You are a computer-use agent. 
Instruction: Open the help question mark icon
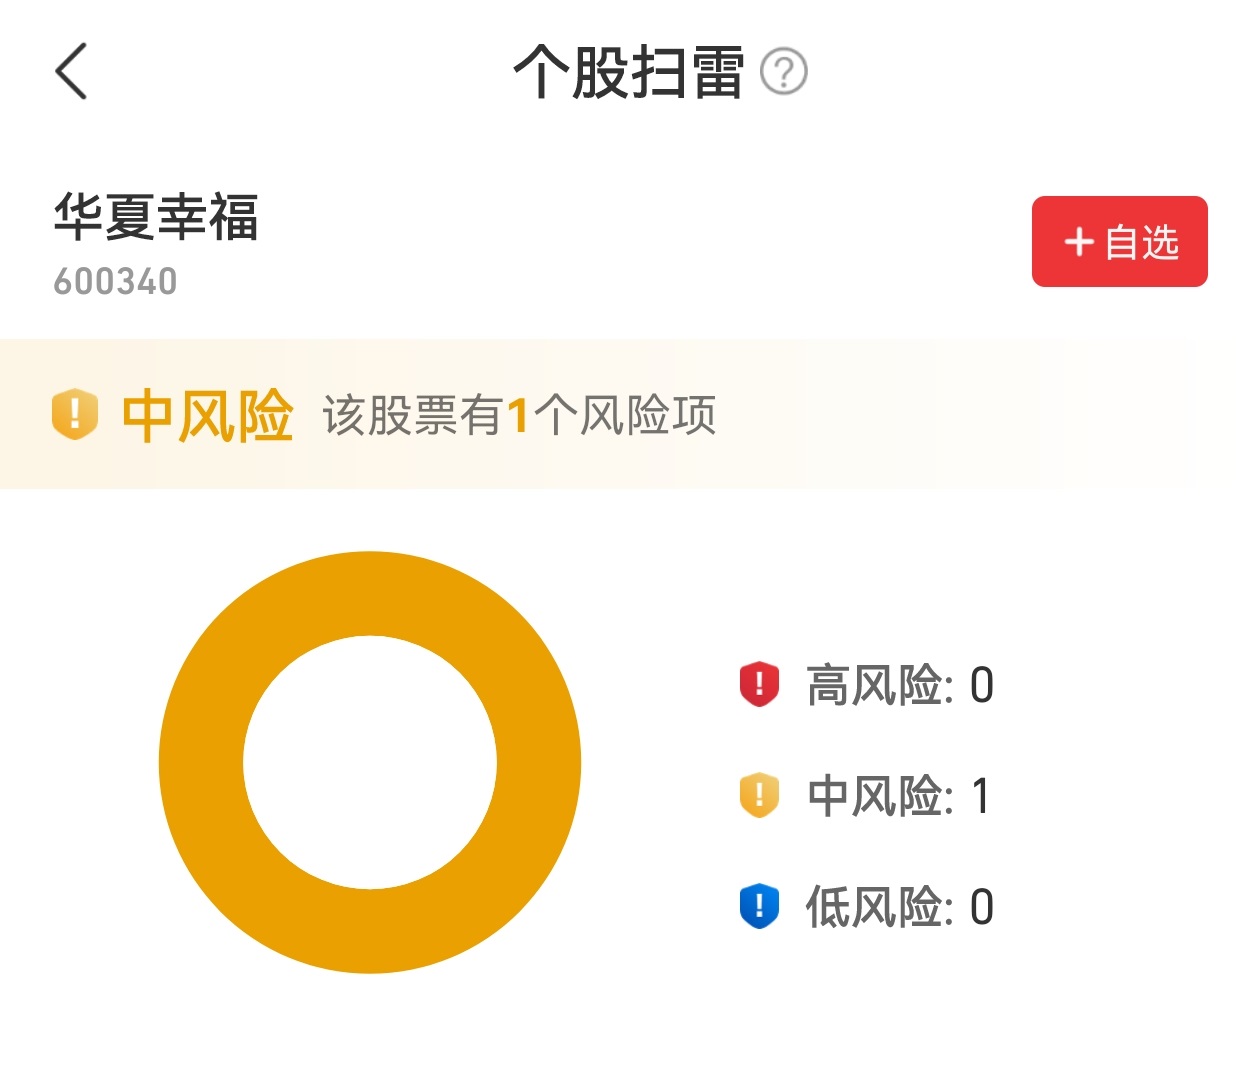[x=784, y=72]
